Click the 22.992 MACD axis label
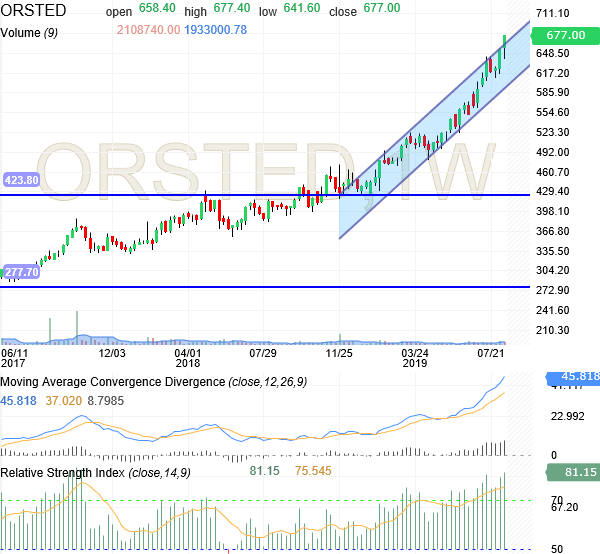The width and height of the screenshot is (600, 554). tap(567, 416)
